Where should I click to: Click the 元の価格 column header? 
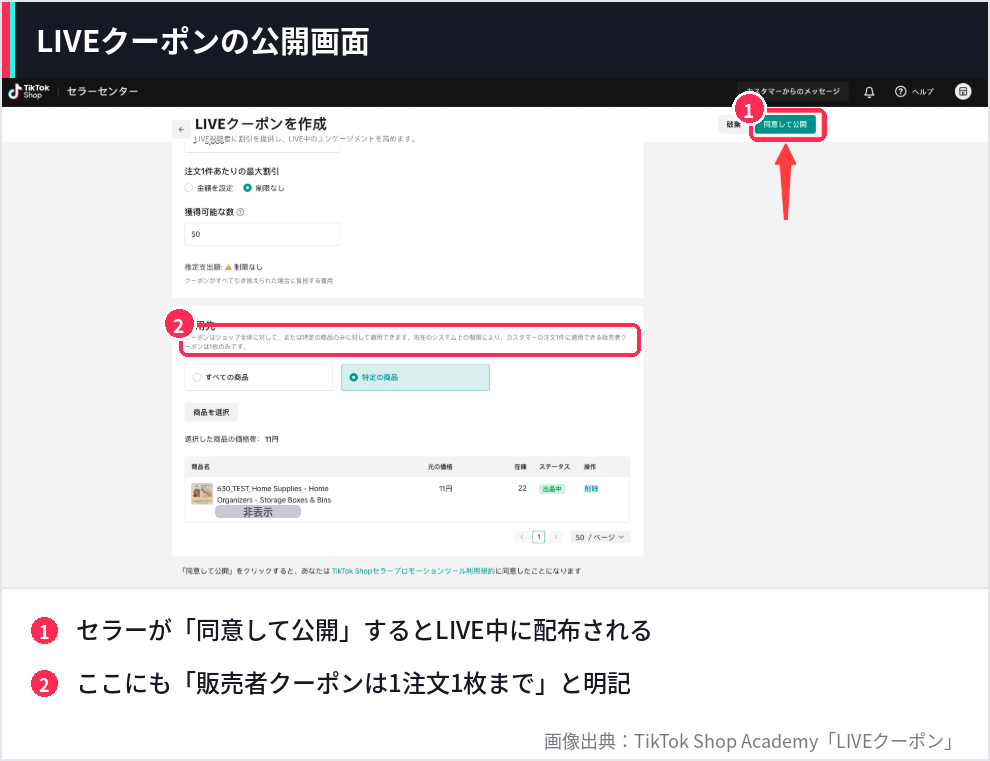pyautogui.click(x=440, y=467)
